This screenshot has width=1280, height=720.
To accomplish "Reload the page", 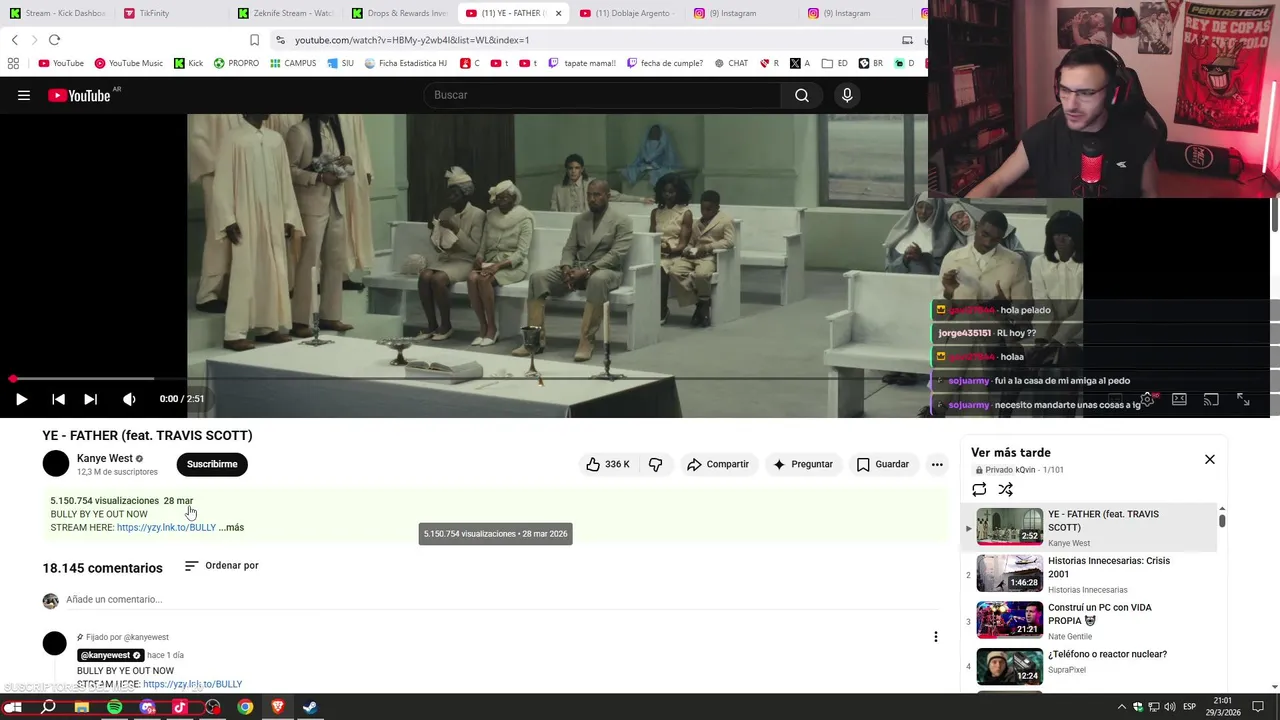I will pyautogui.click(x=54, y=40).
